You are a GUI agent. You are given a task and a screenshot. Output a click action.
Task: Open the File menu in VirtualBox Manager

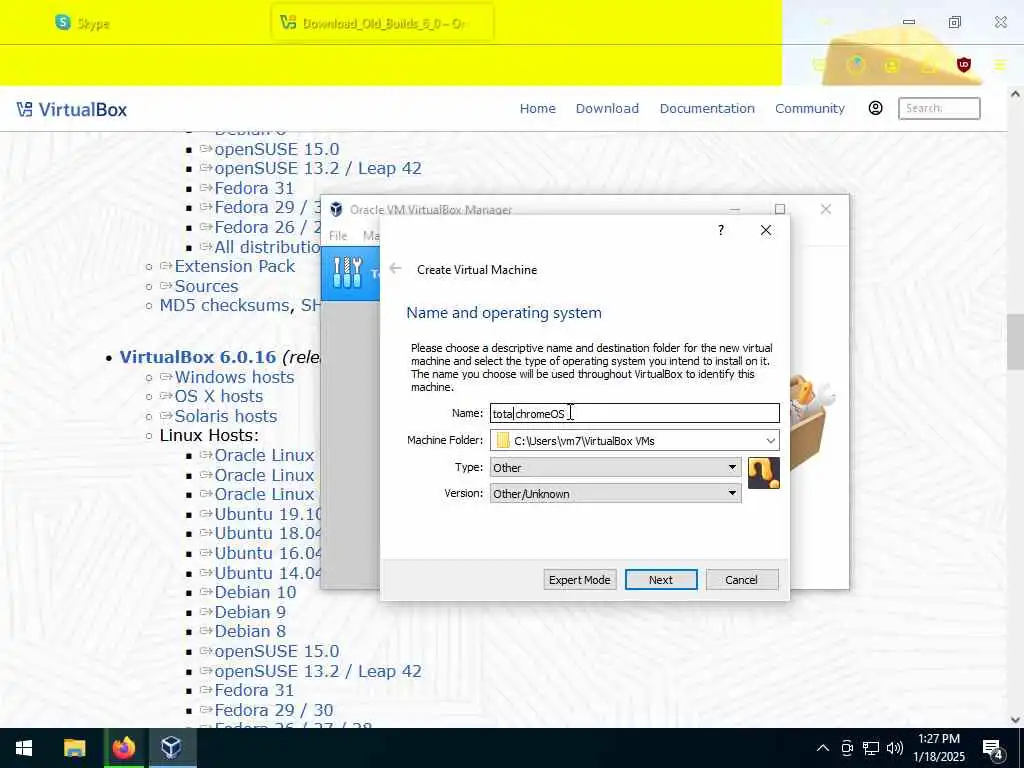(338, 236)
